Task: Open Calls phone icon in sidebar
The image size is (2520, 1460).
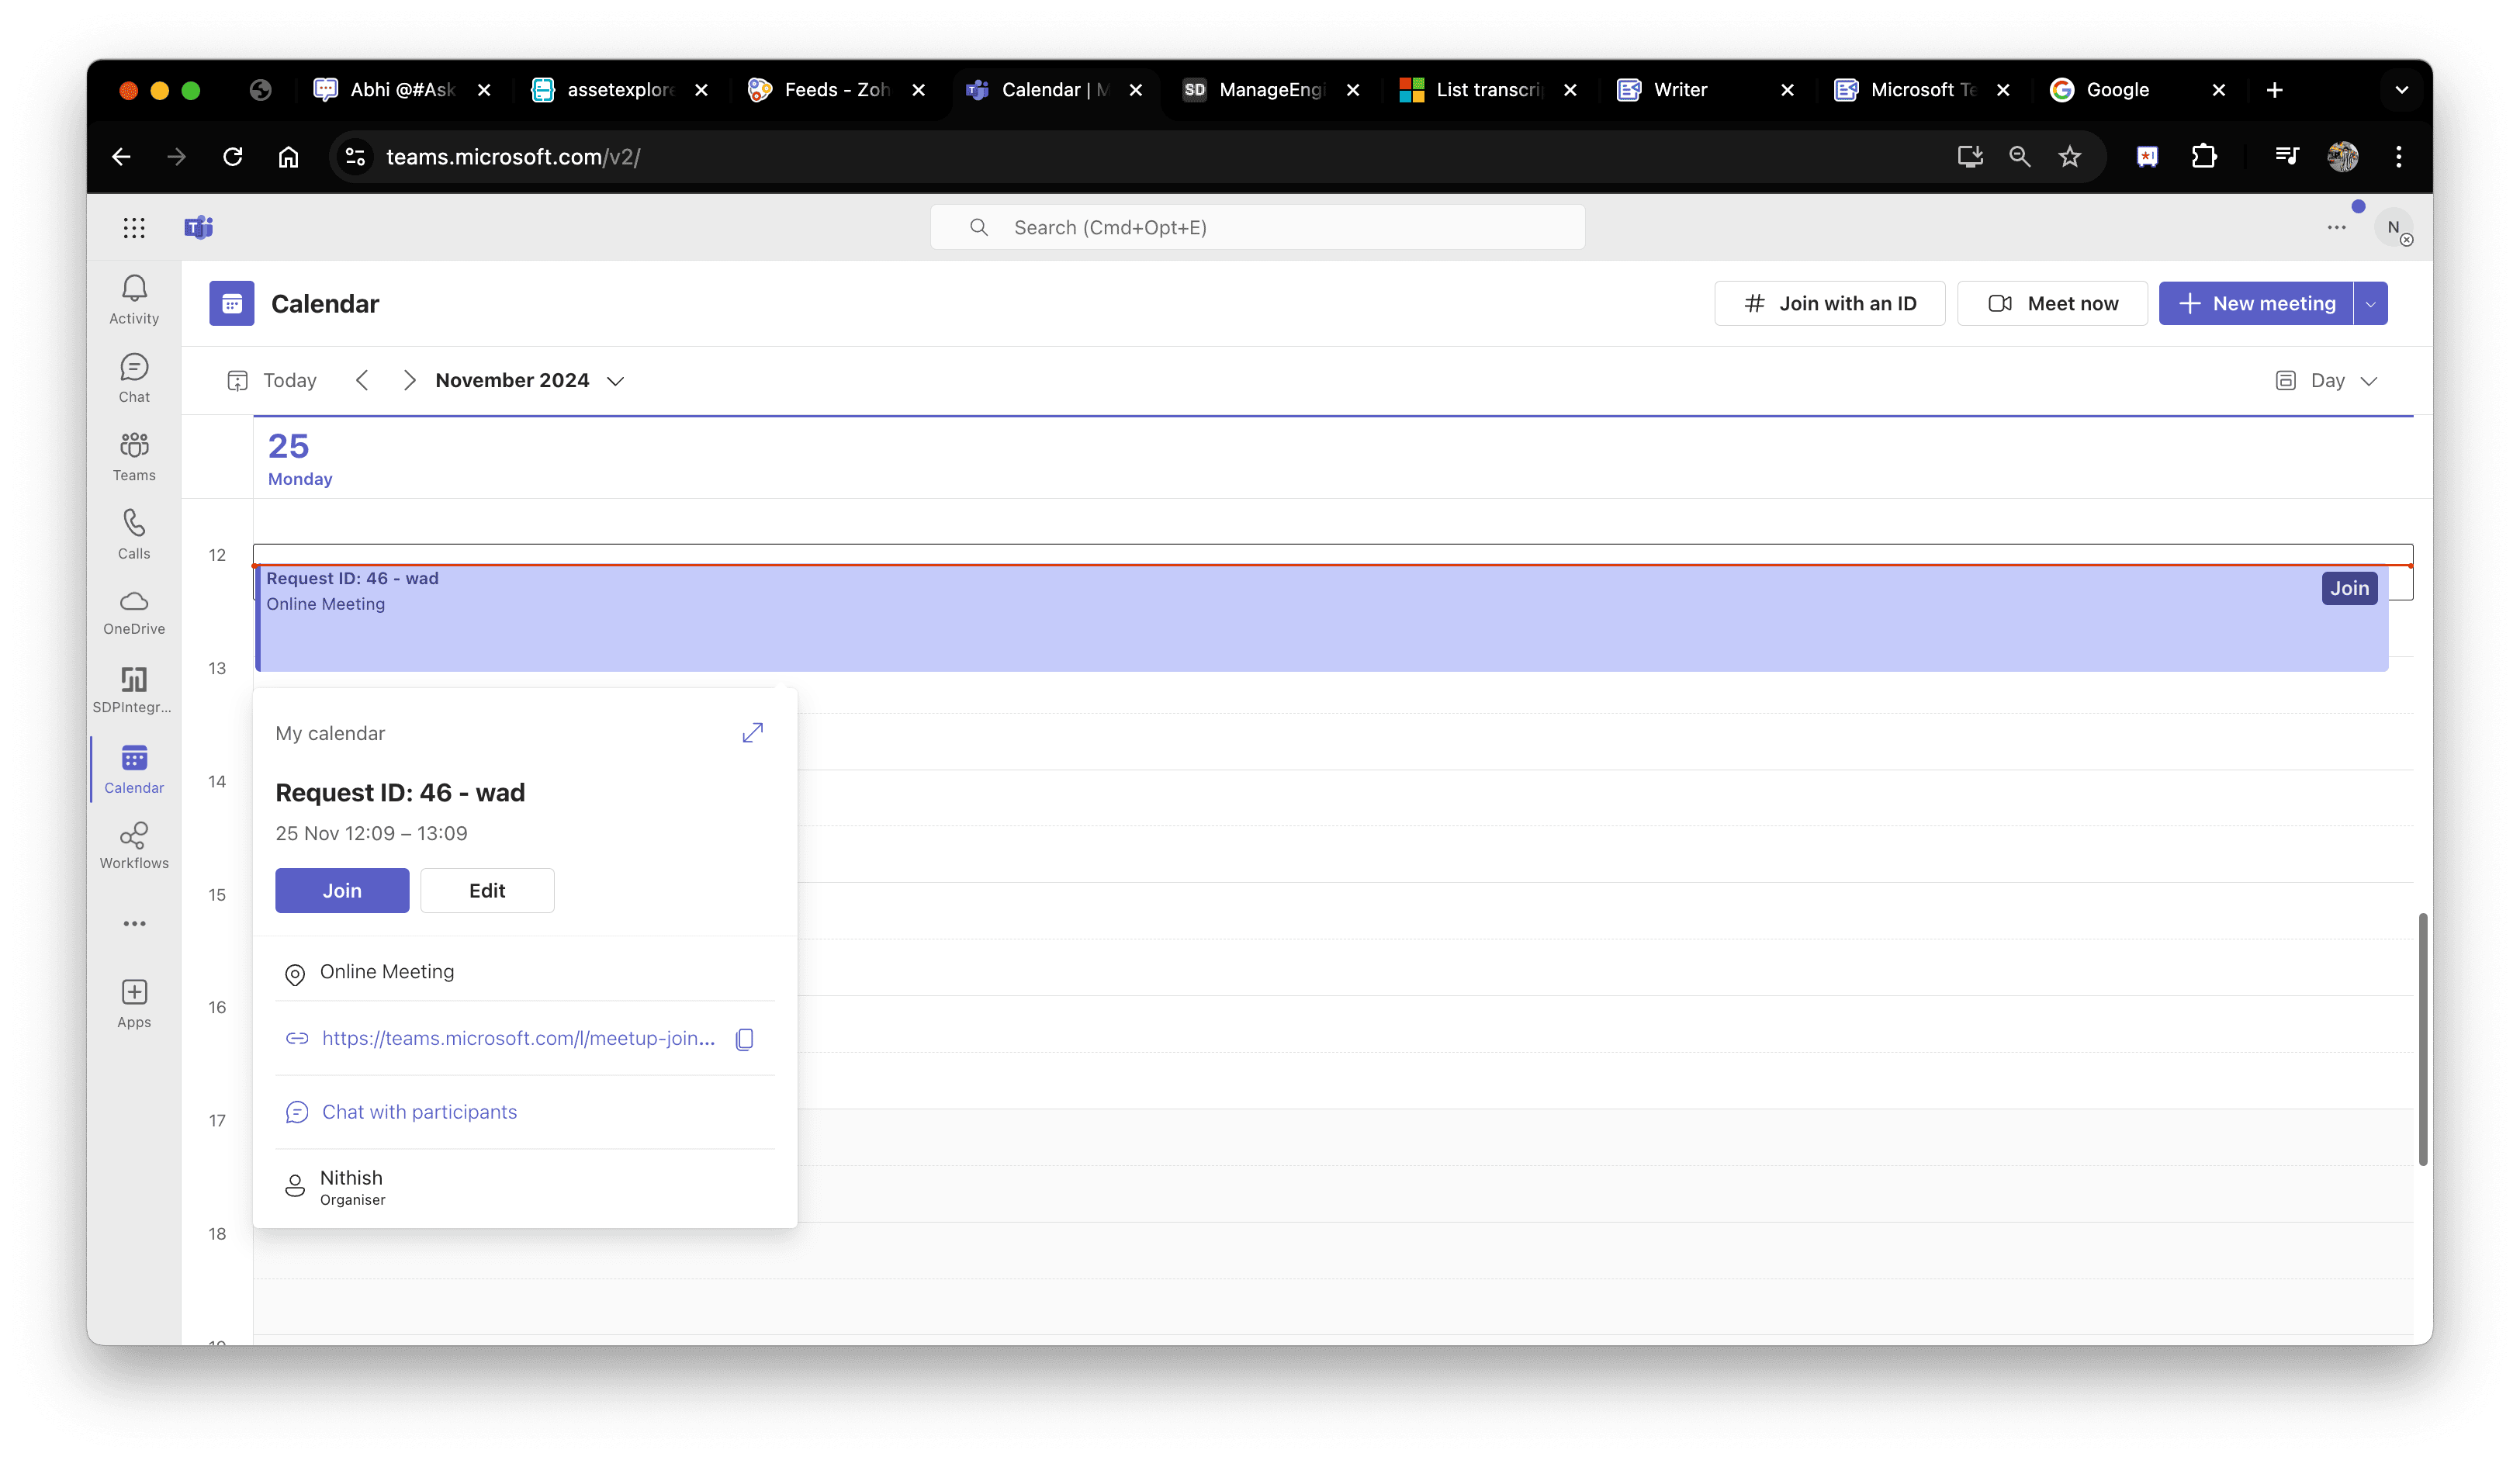Action: 134,534
